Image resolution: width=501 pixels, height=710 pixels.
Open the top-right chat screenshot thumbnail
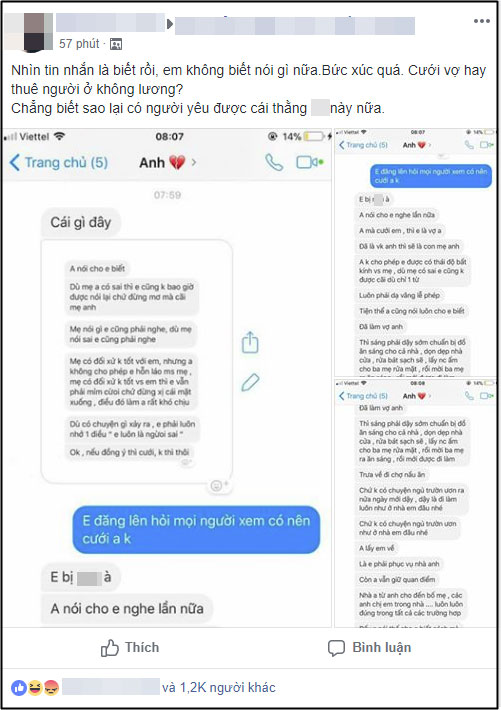coord(415,252)
